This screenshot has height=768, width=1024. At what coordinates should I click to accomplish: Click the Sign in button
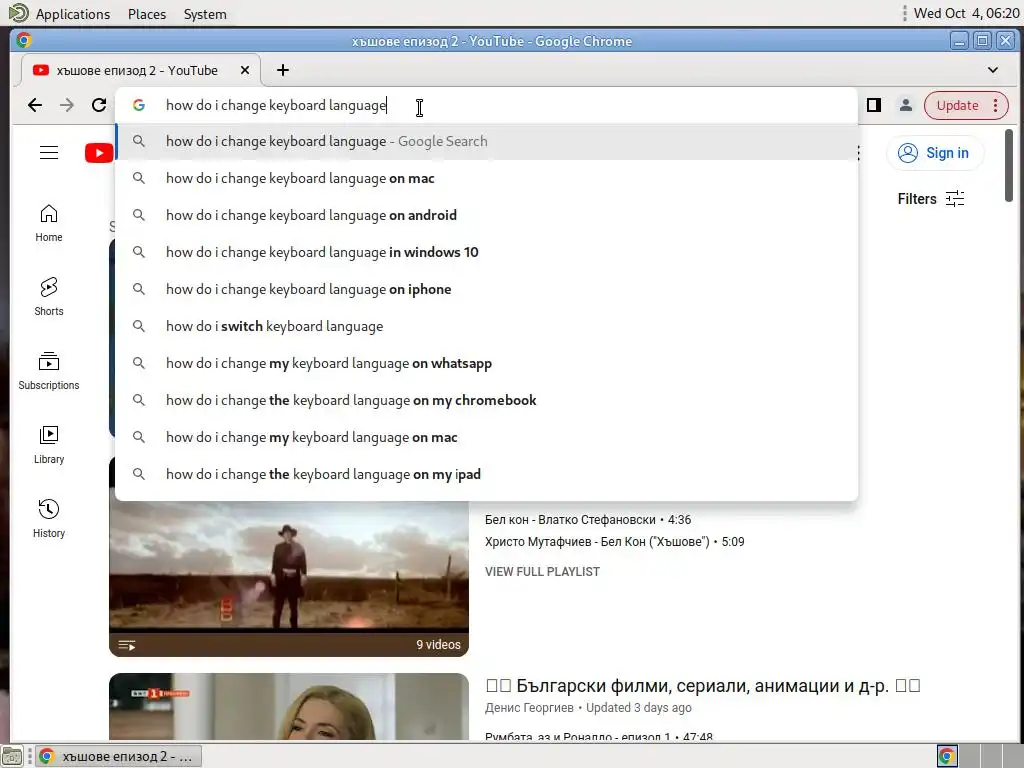click(934, 153)
